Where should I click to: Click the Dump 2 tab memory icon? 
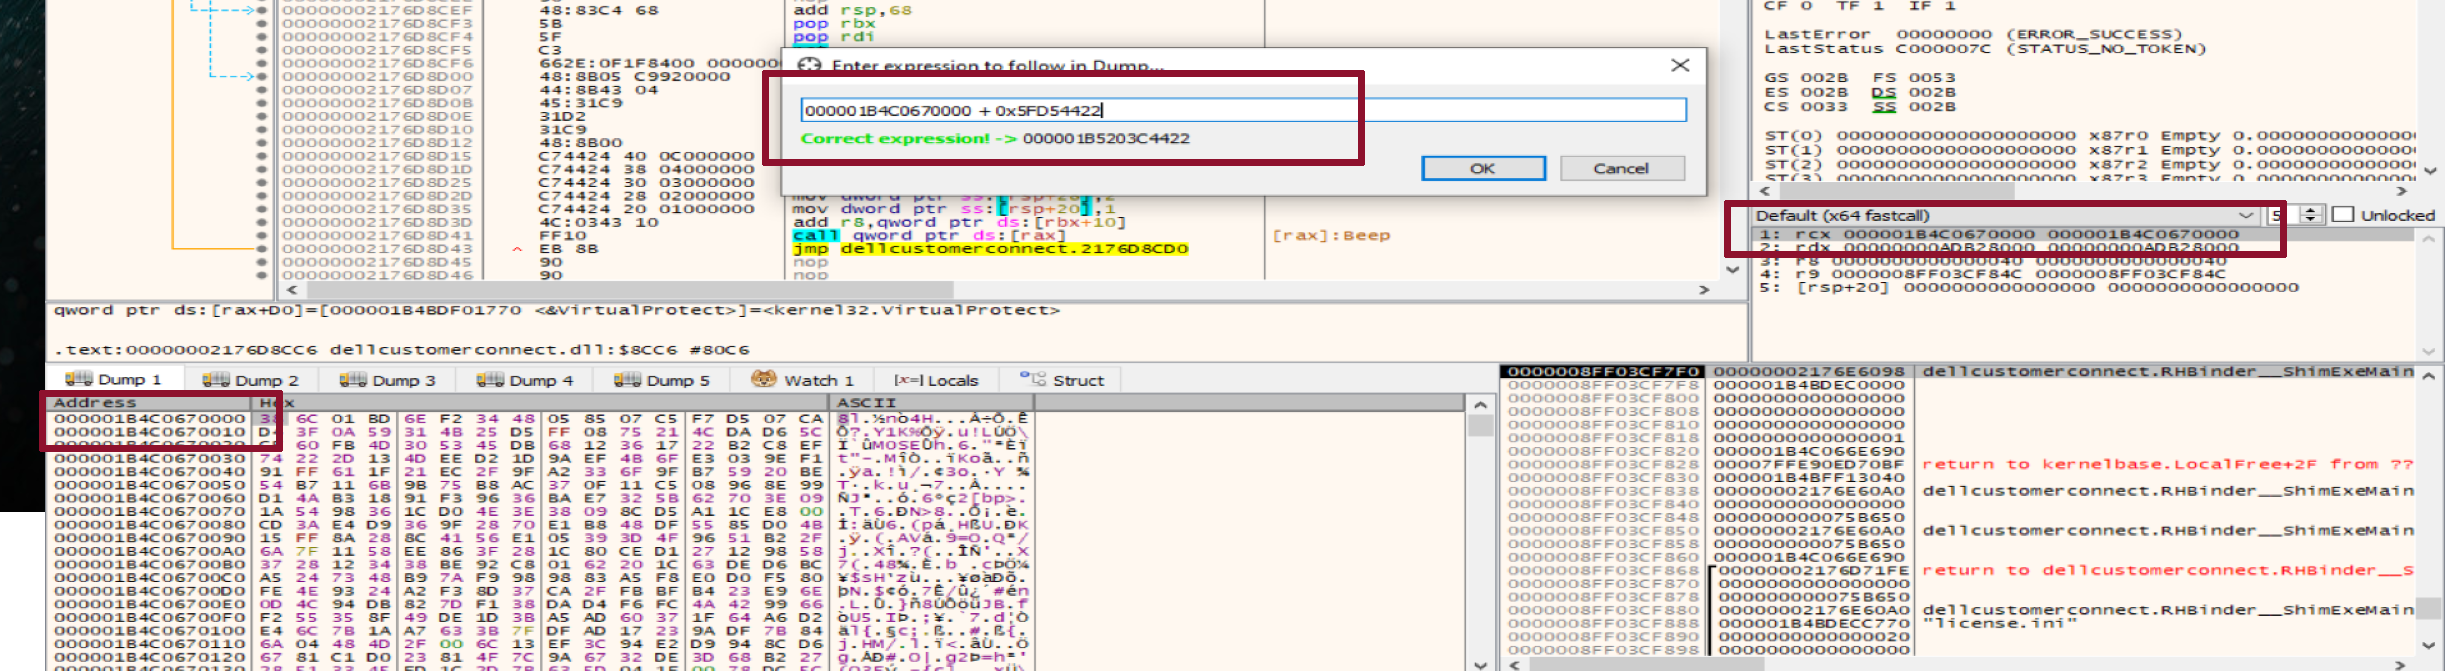tap(216, 379)
